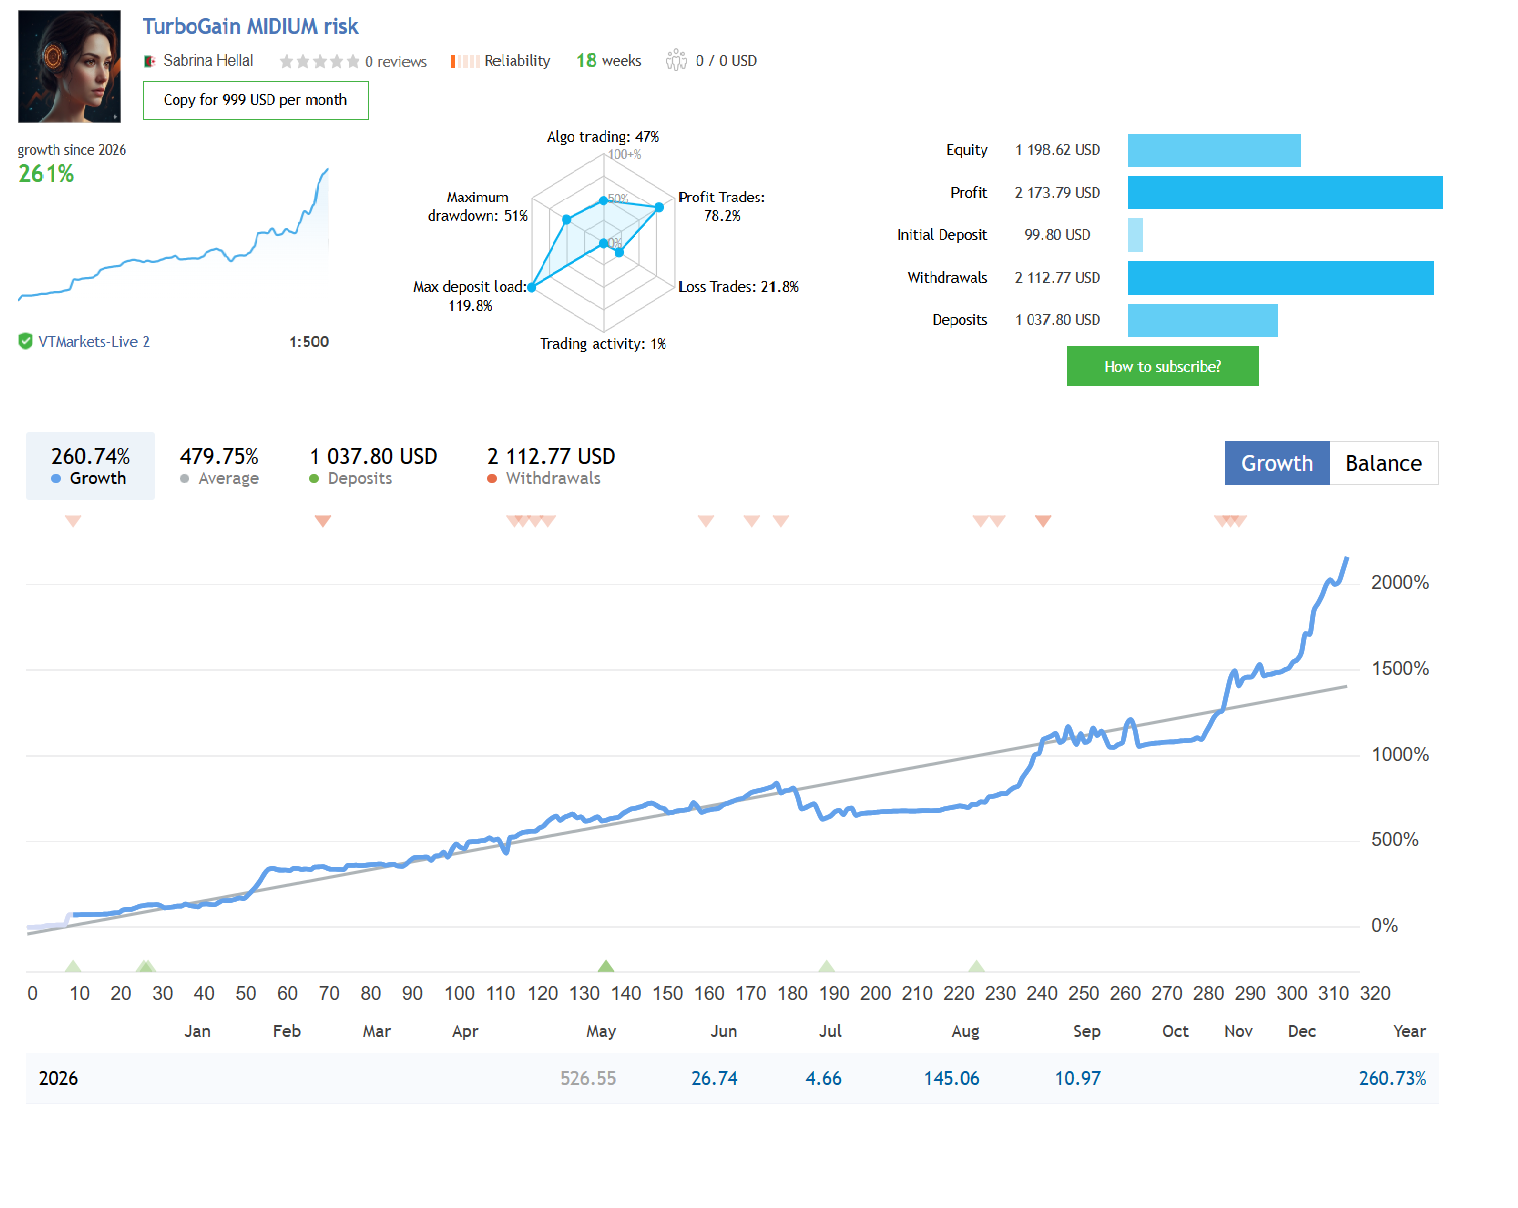This screenshot has height=1208, width=1518.
Task: Click the dark red withdrawal marker near day 70
Action: coord(323,521)
